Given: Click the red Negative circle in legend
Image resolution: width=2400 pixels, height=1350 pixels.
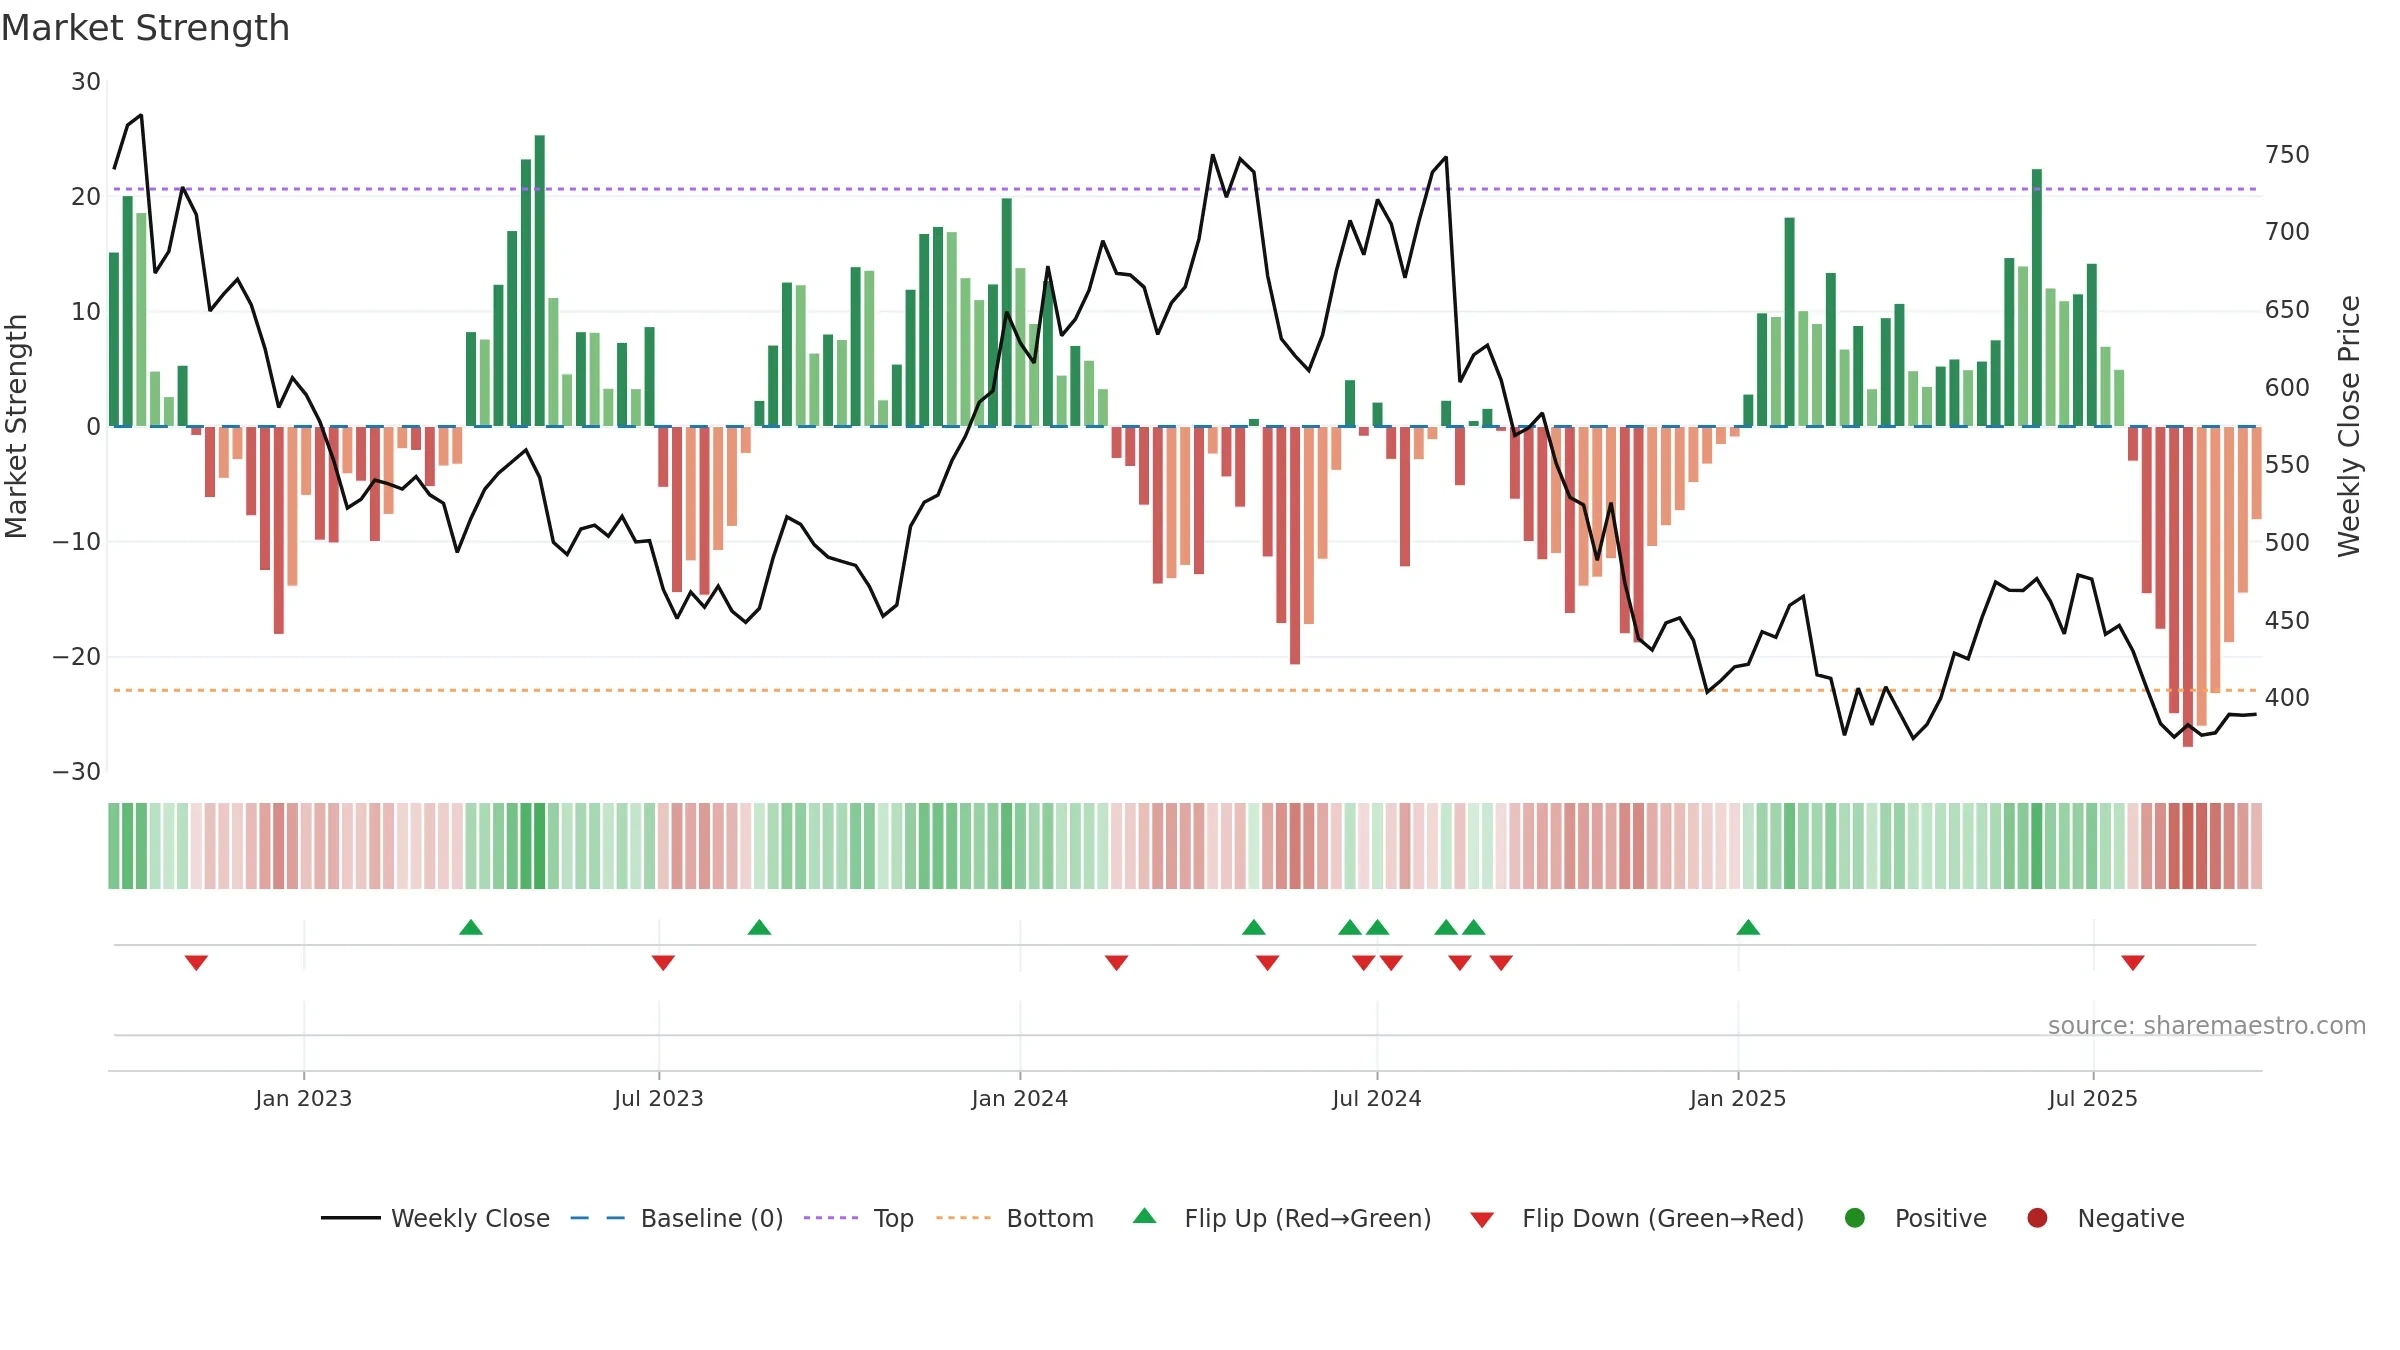Looking at the screenshot, I should [2037, 1218].
